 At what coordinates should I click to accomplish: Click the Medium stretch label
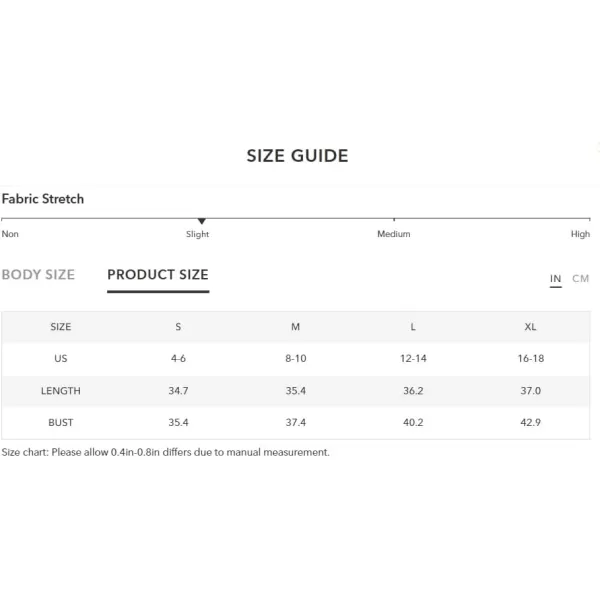click(393, 234)
